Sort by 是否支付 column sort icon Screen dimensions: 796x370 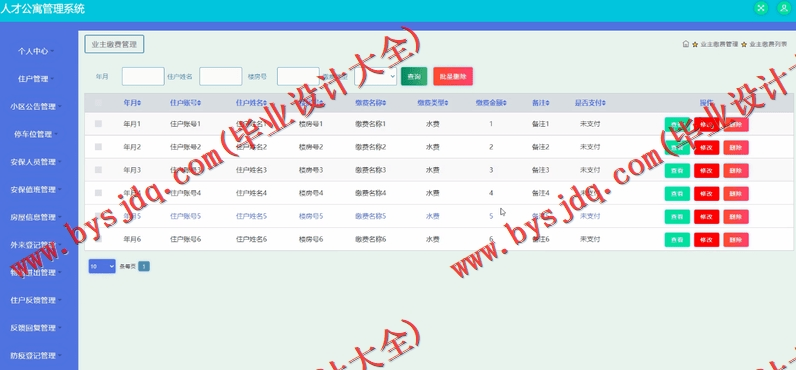pos(605,103)
